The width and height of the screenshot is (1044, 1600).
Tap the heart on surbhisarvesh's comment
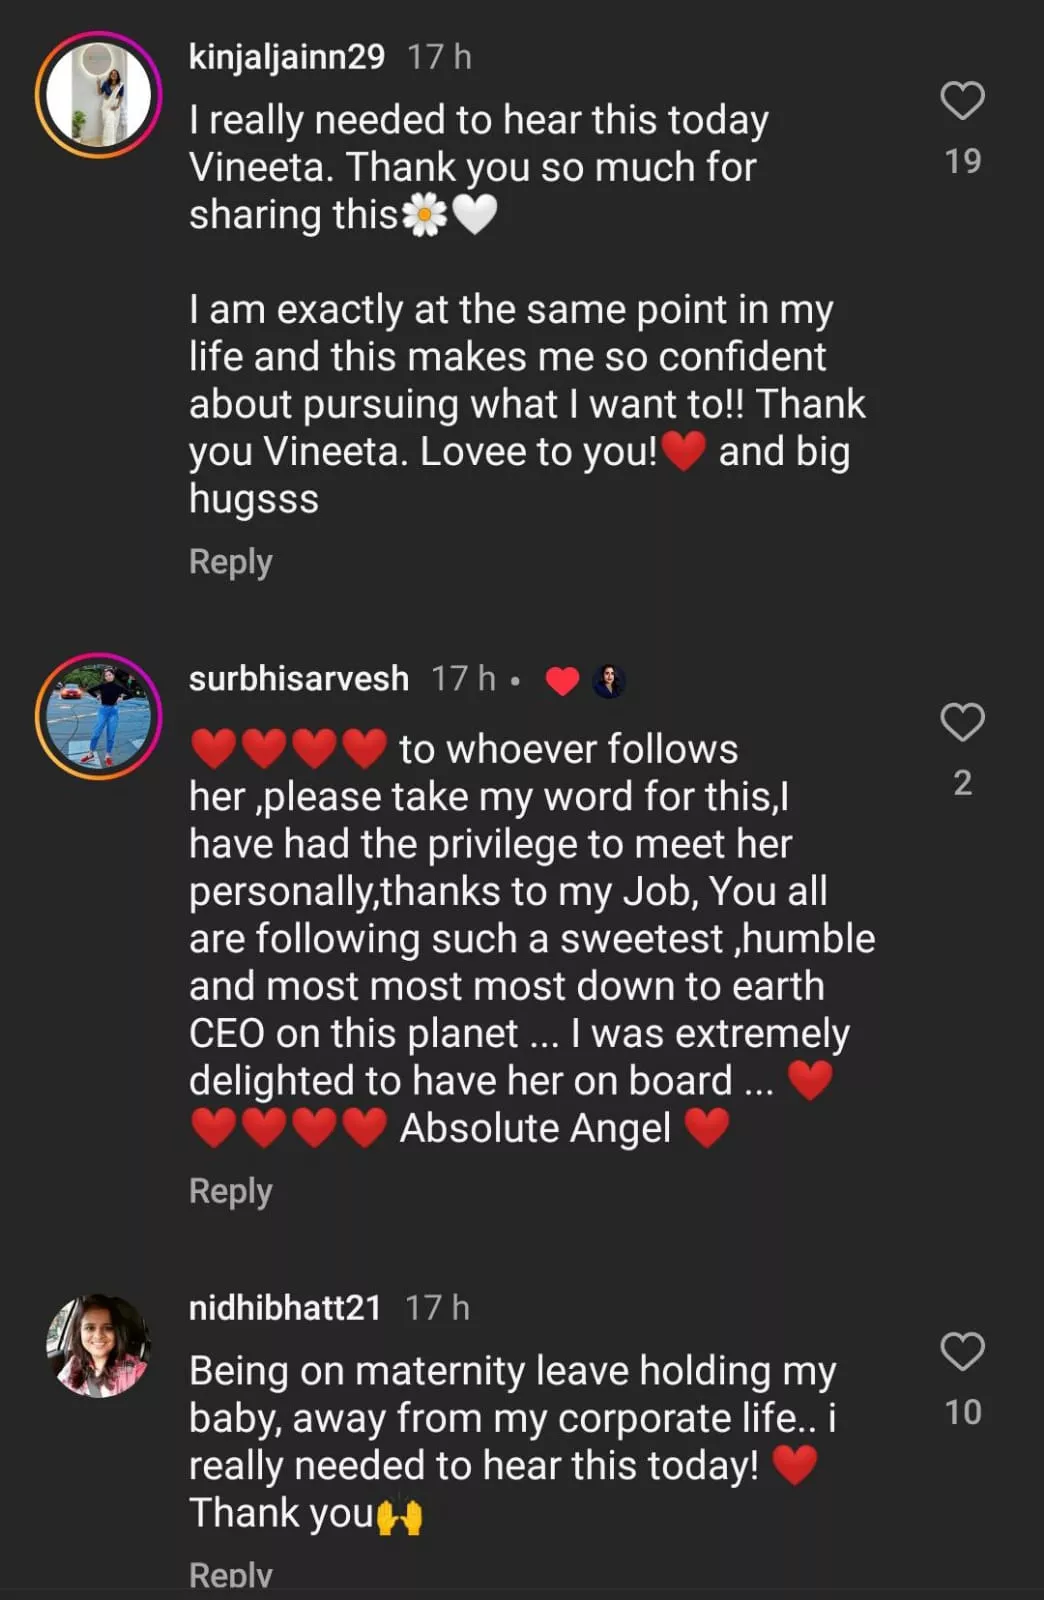(x=962, y=722)
